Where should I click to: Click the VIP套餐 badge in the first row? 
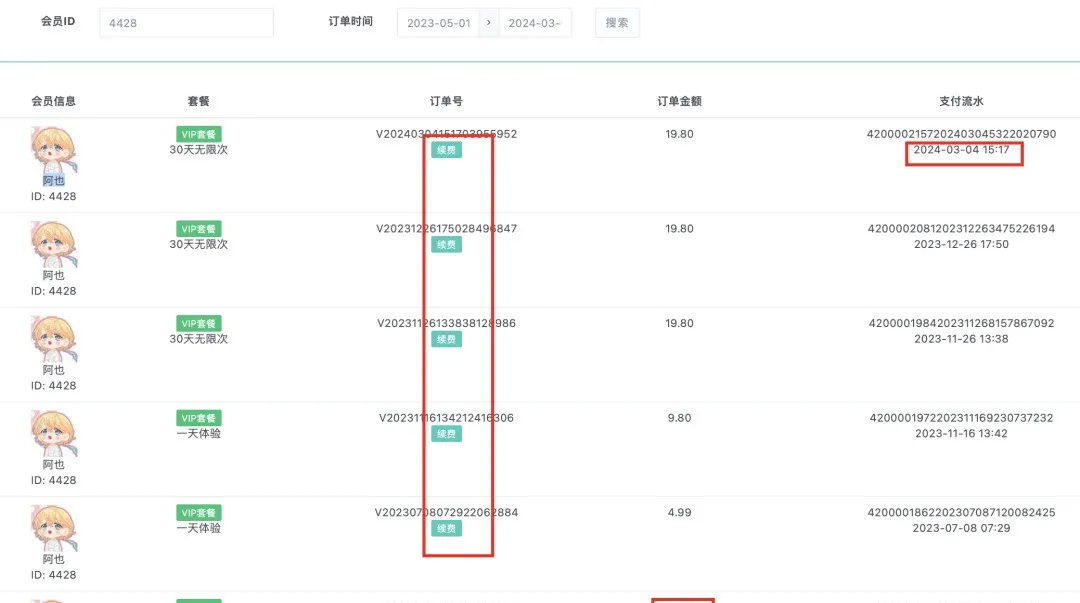click(x=196, y=133)
